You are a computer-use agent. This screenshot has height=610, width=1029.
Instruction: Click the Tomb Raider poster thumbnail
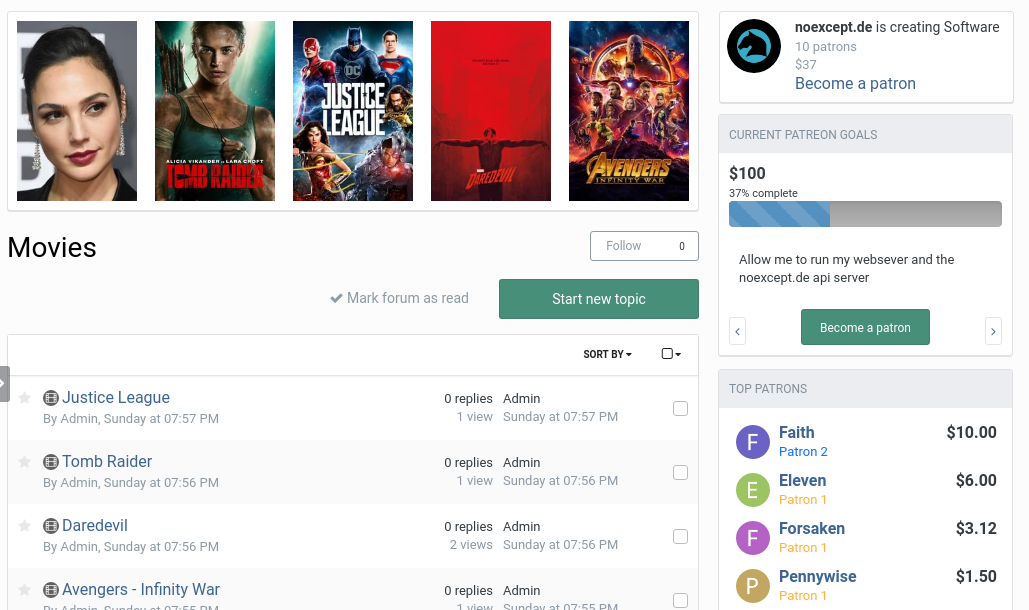point(215,111)
